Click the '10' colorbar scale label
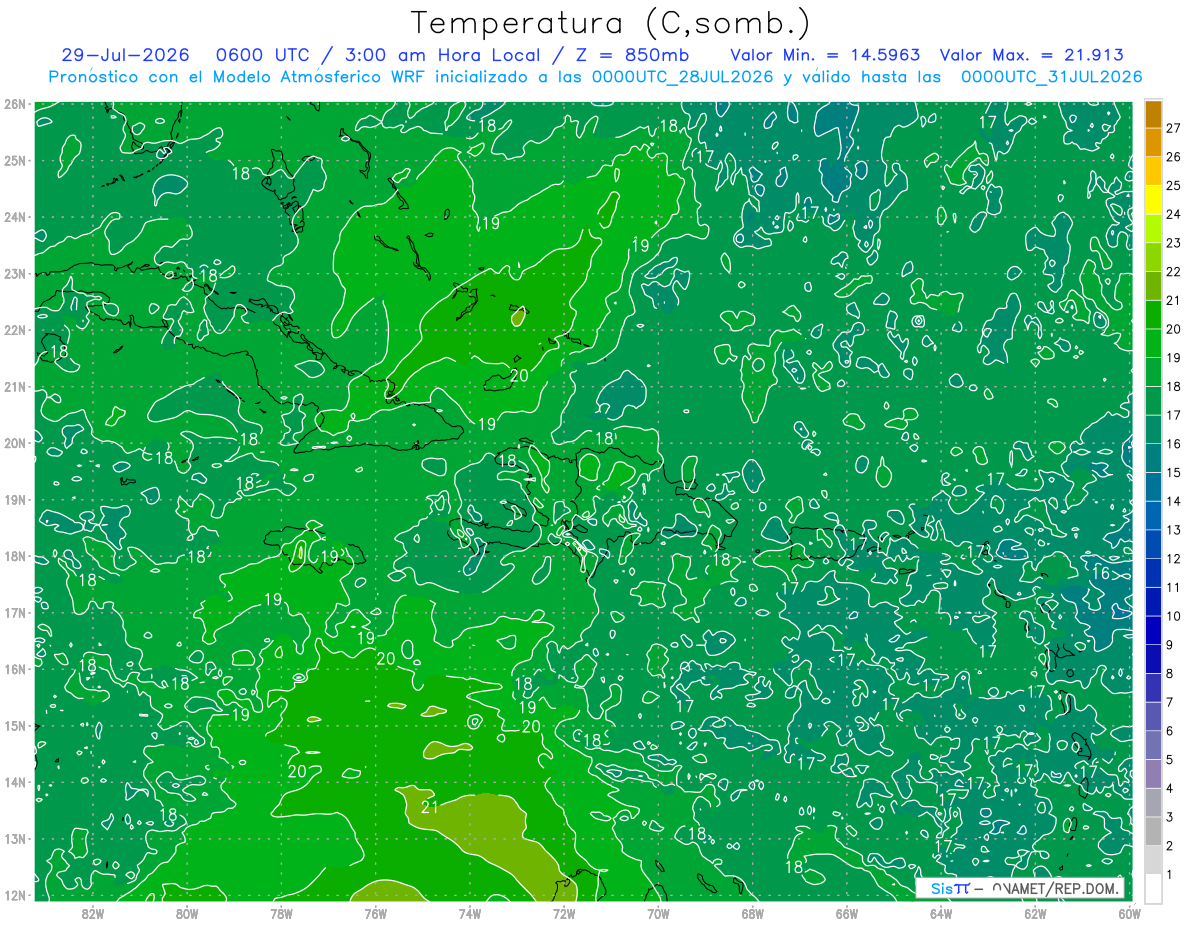Viewport: 1200px width, 927px height. (1174, 616)
